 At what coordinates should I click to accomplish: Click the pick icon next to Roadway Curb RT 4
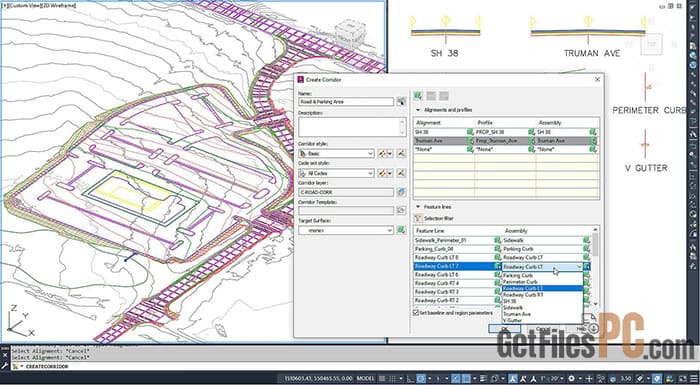click(x=497, y=283)
